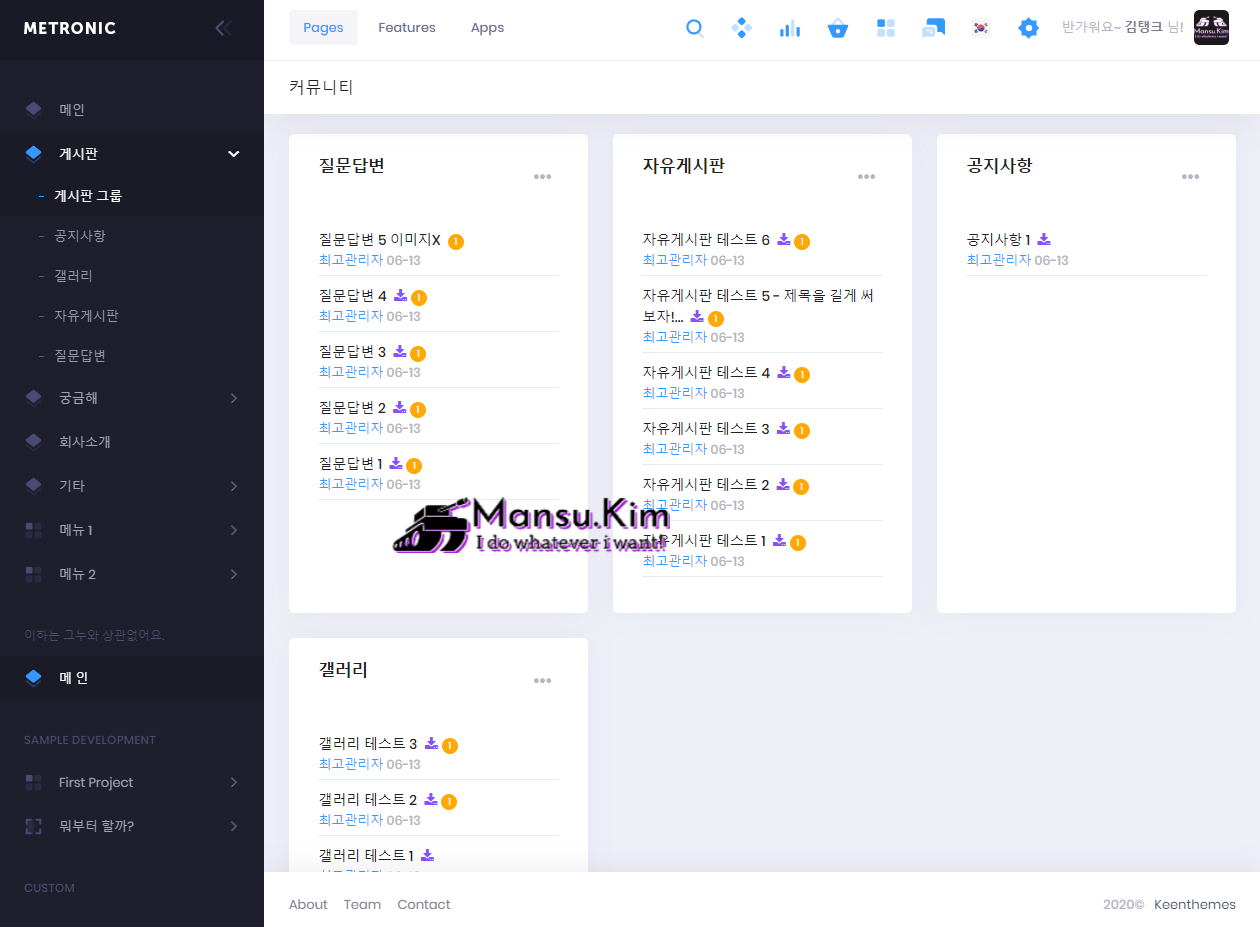Open the search icon in header
This screenshot has width=1260, height=927.
[694, 28]
